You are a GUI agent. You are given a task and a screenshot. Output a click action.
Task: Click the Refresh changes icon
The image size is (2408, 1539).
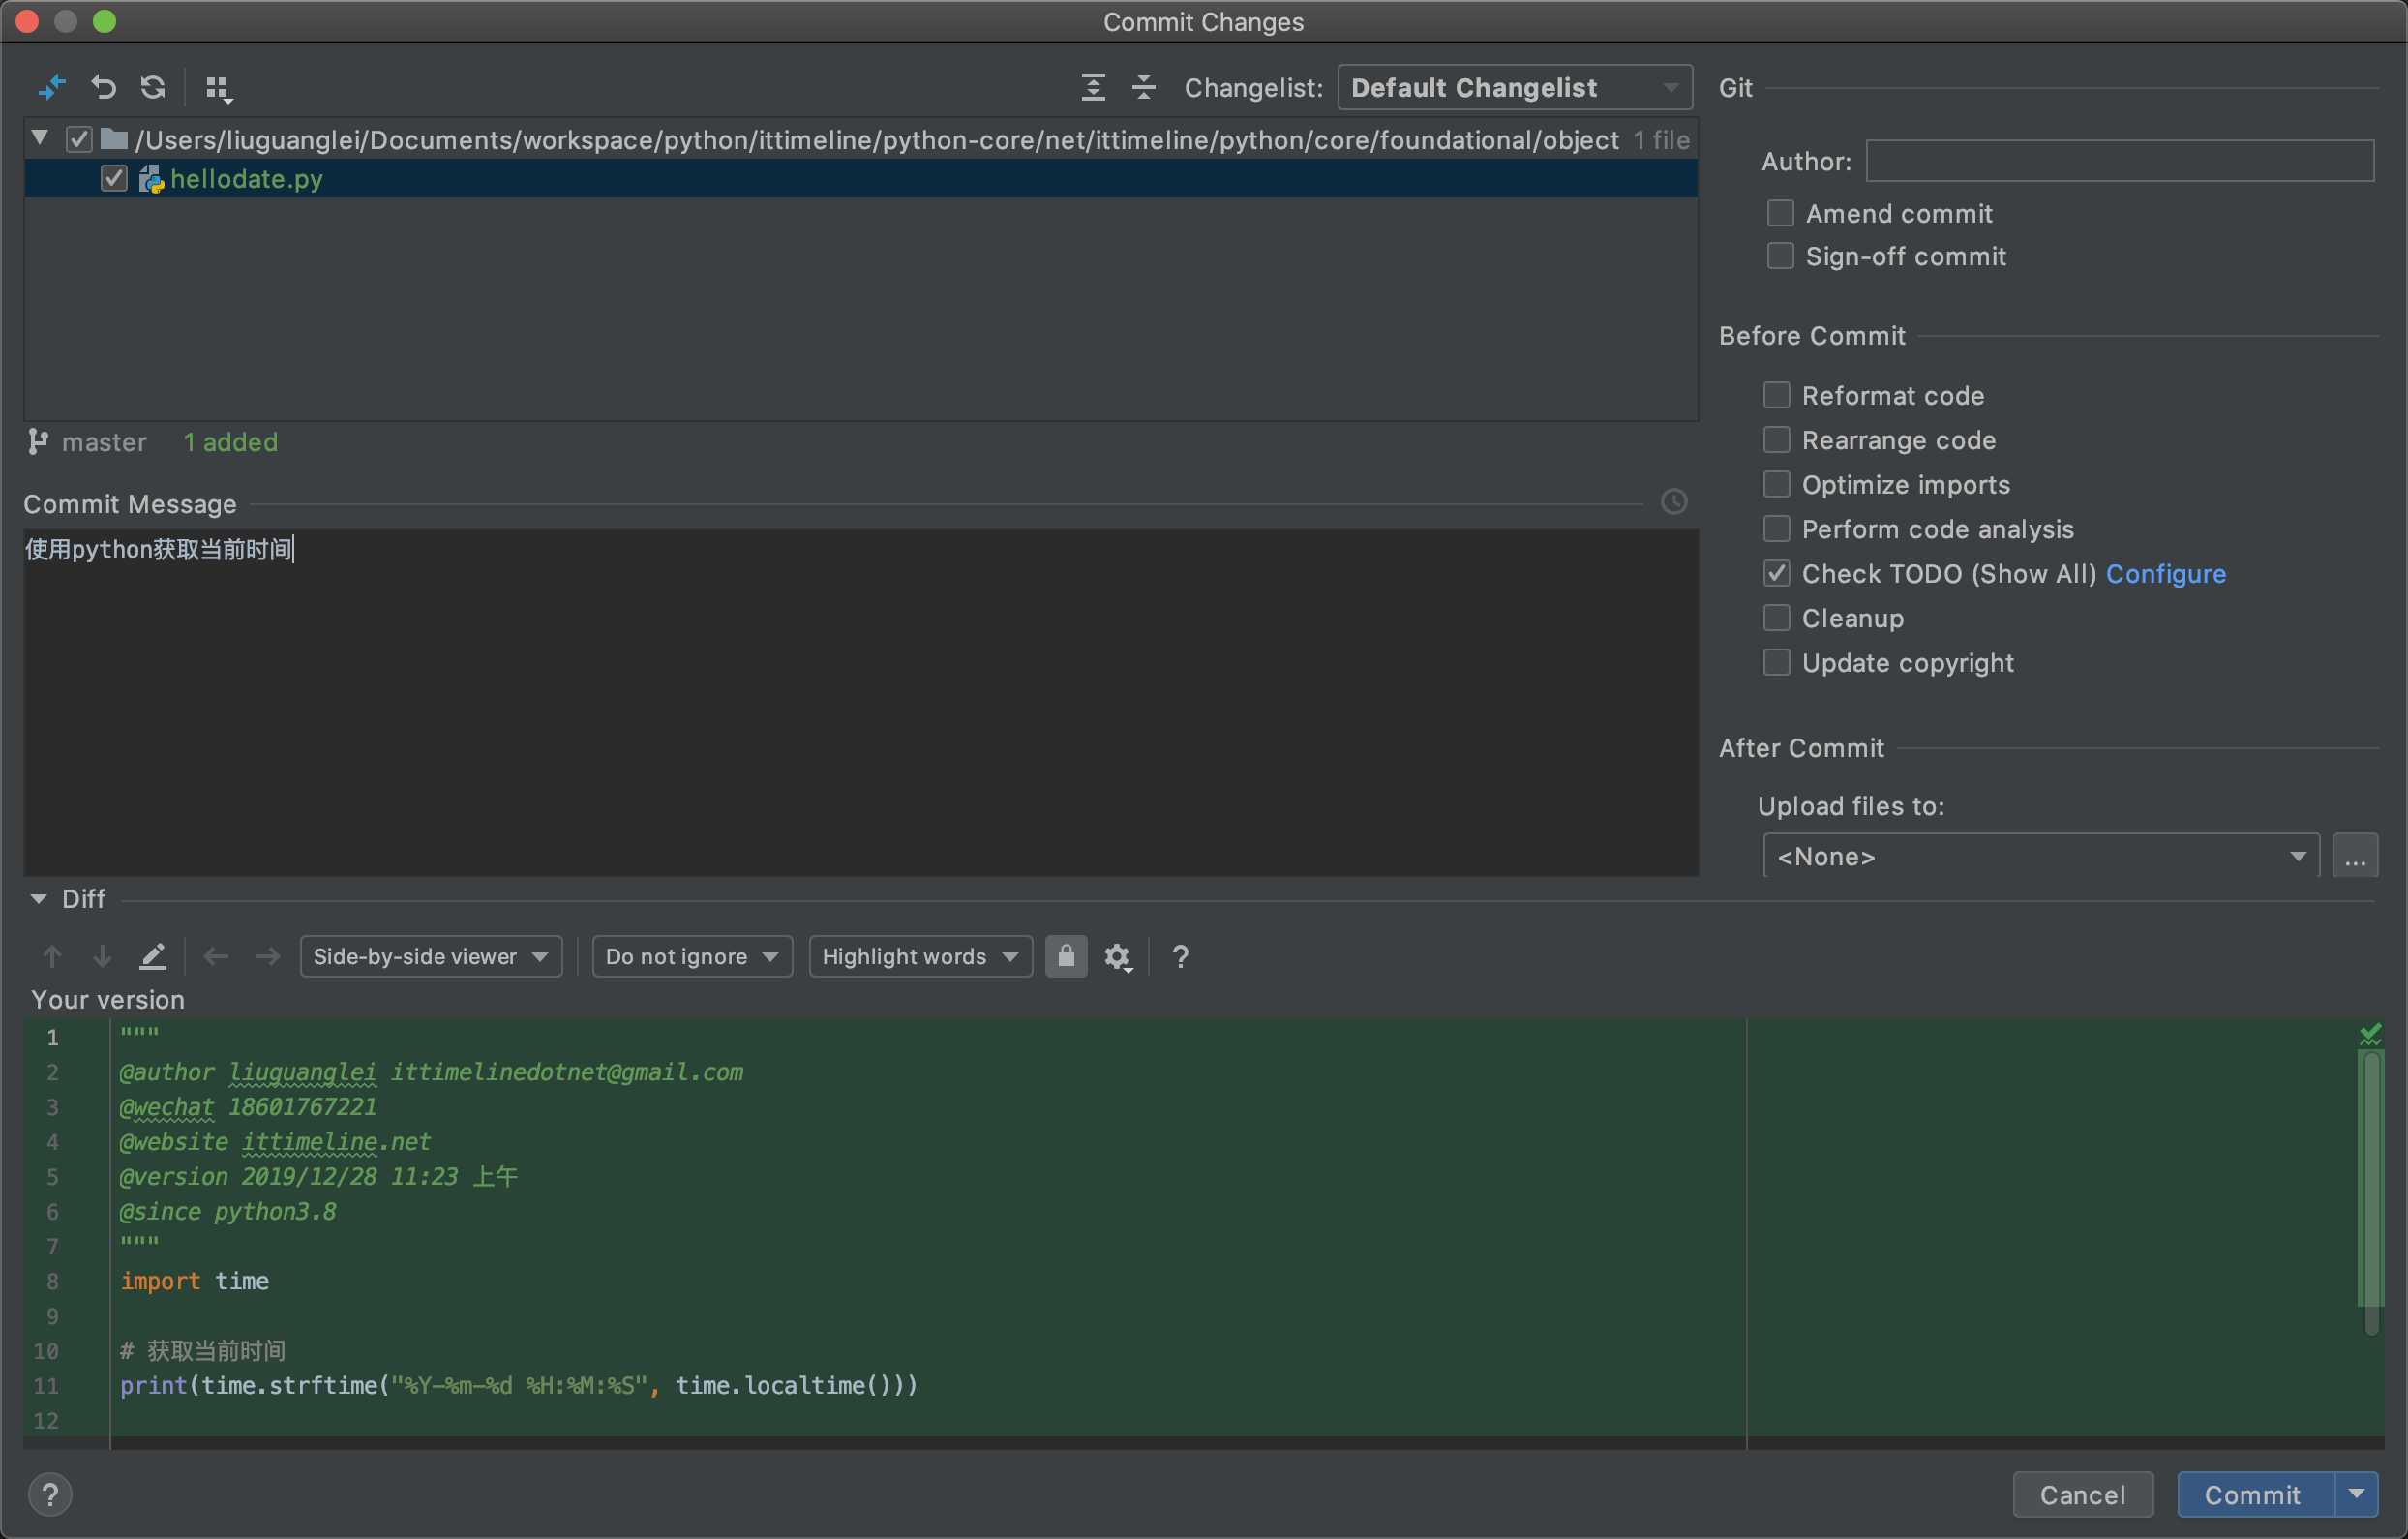[153, 88]
